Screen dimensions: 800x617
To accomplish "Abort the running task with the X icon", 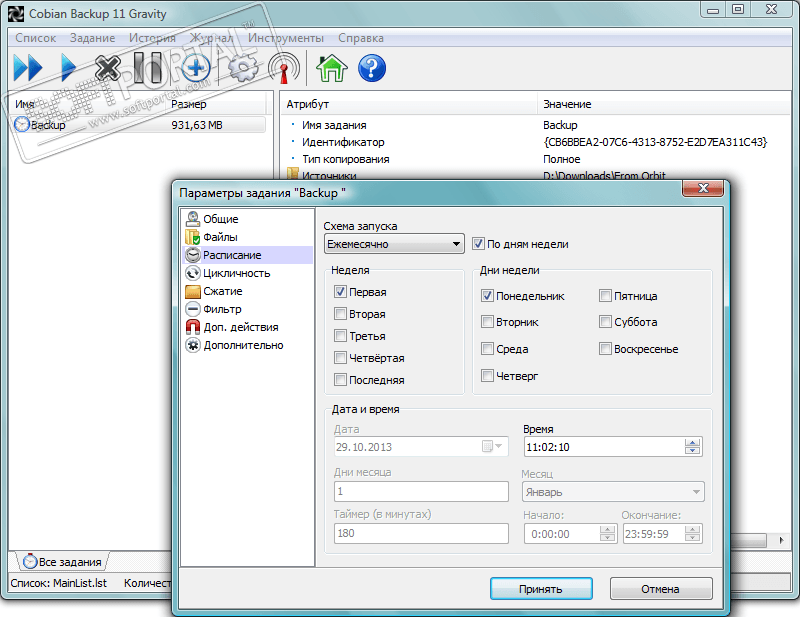I will (x=108, y=67).
